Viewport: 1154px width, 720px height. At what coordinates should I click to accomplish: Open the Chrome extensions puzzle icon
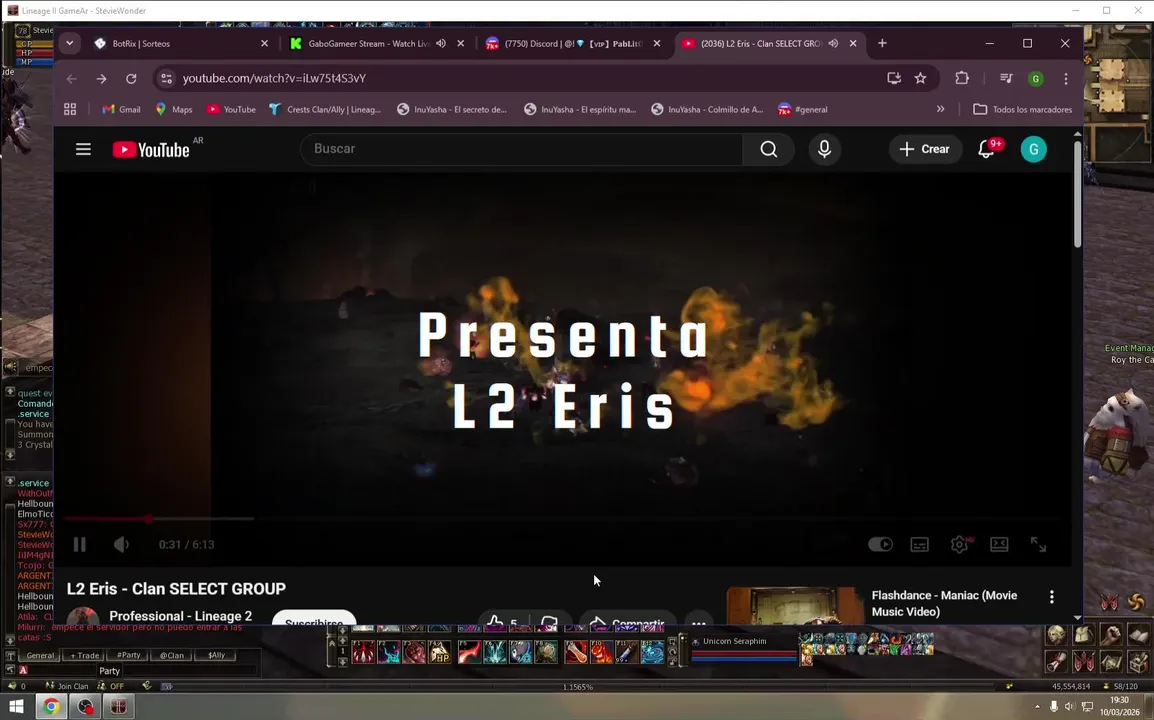(x=962, y=78)
